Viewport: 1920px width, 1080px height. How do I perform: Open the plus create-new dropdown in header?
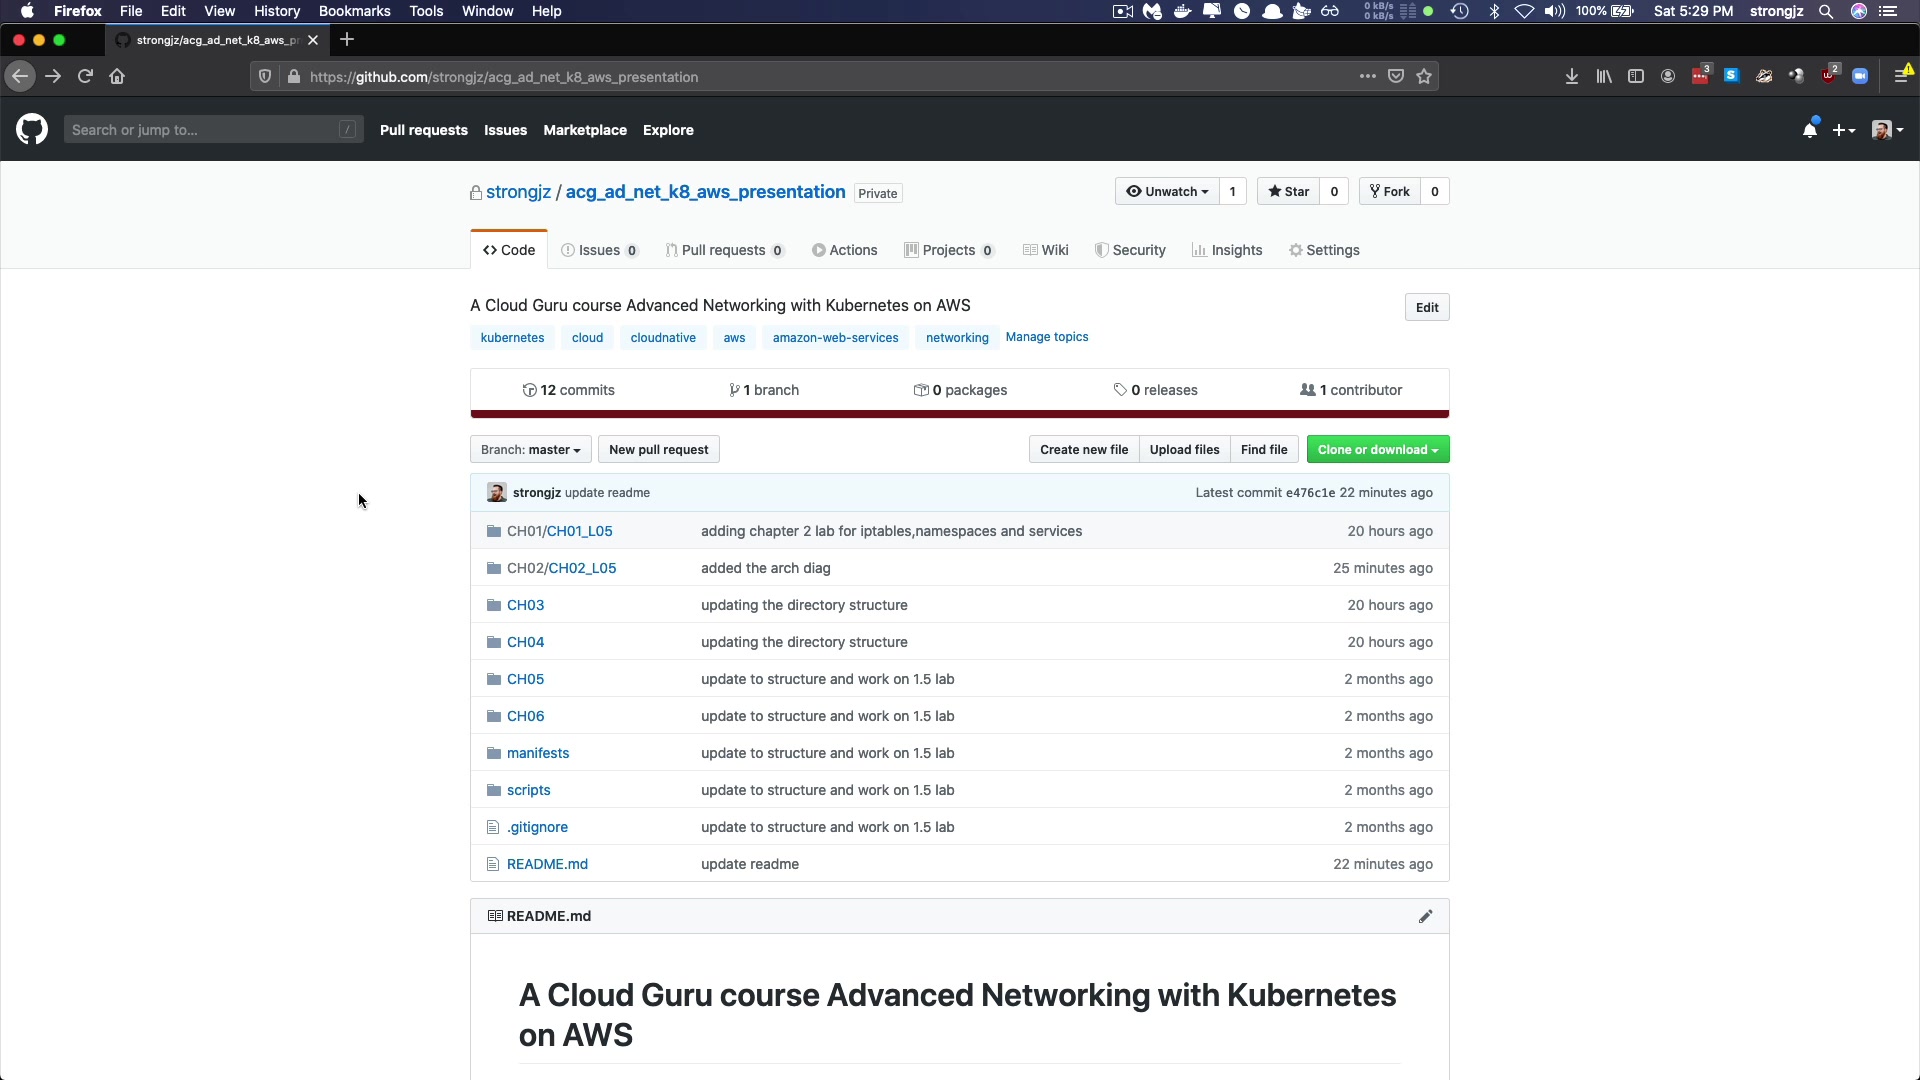tap(1844, 130)
